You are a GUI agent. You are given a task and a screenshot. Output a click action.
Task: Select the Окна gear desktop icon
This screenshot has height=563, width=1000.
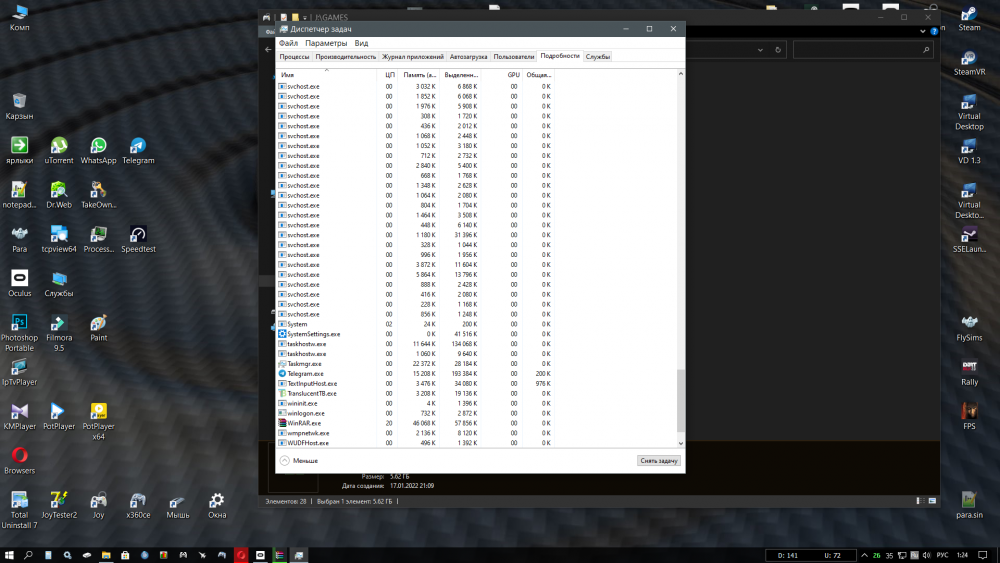(217, 506)
